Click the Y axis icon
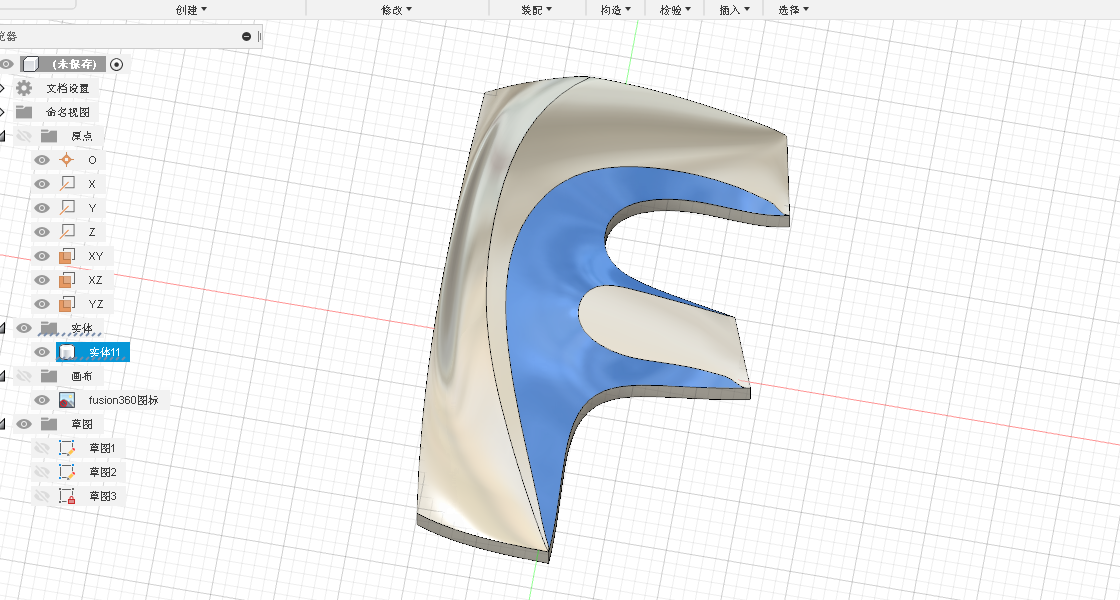This screenshot has width=1120, height=600. (66, 208)
